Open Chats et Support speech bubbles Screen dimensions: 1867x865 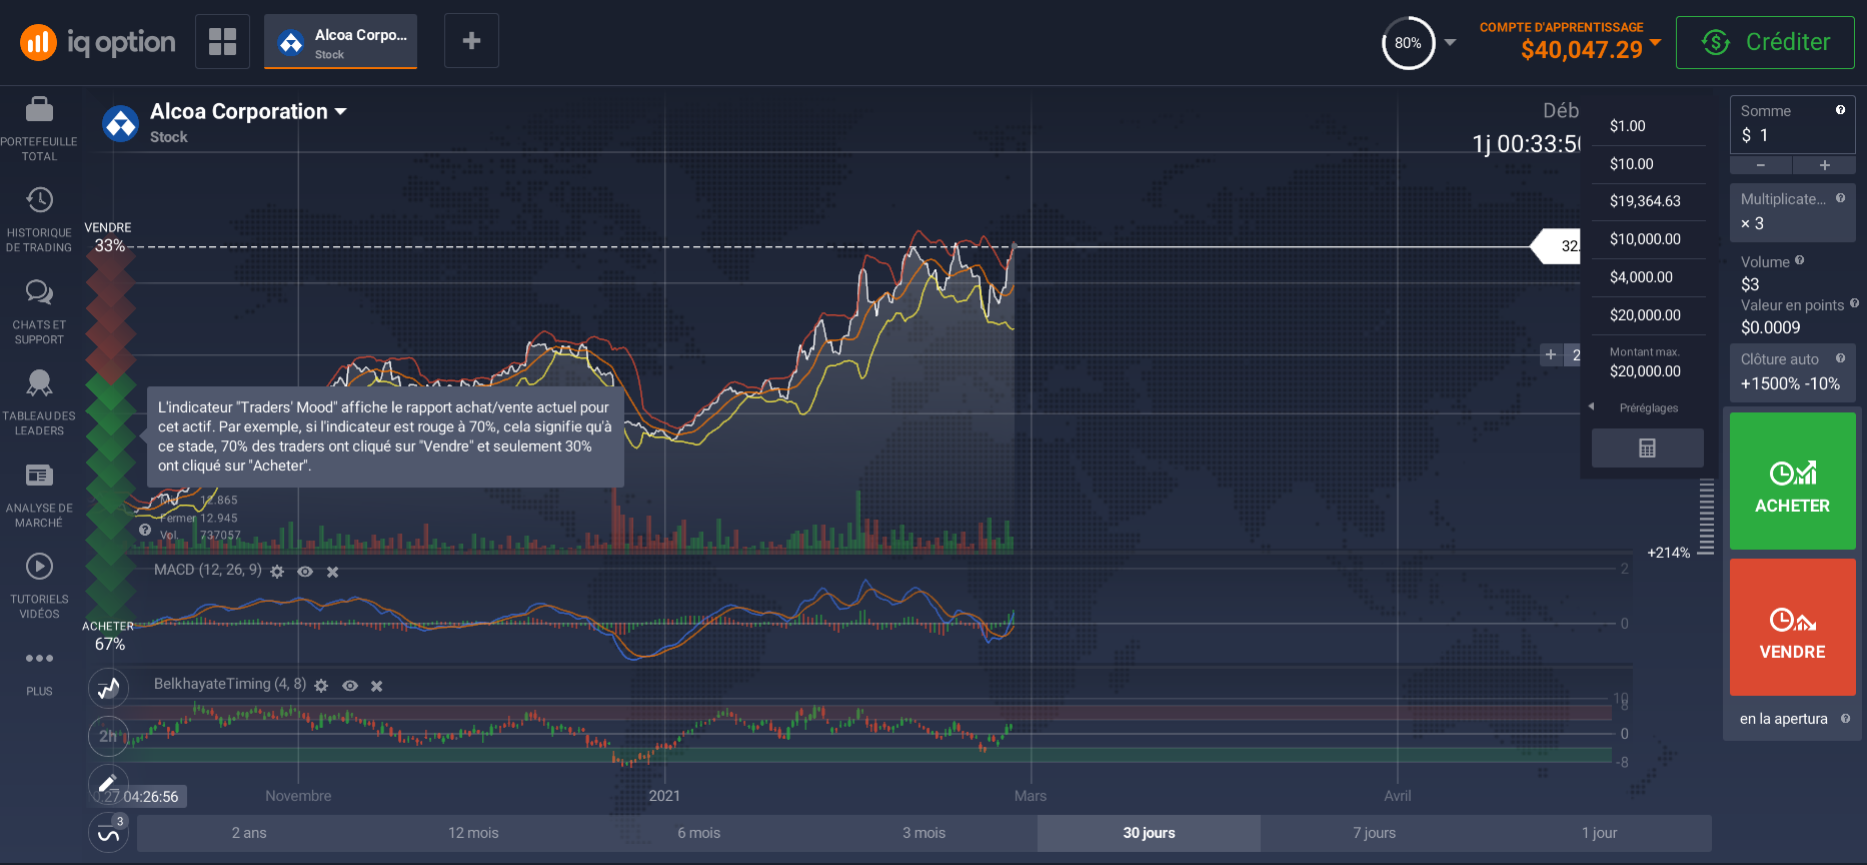(x=39, y=292)
